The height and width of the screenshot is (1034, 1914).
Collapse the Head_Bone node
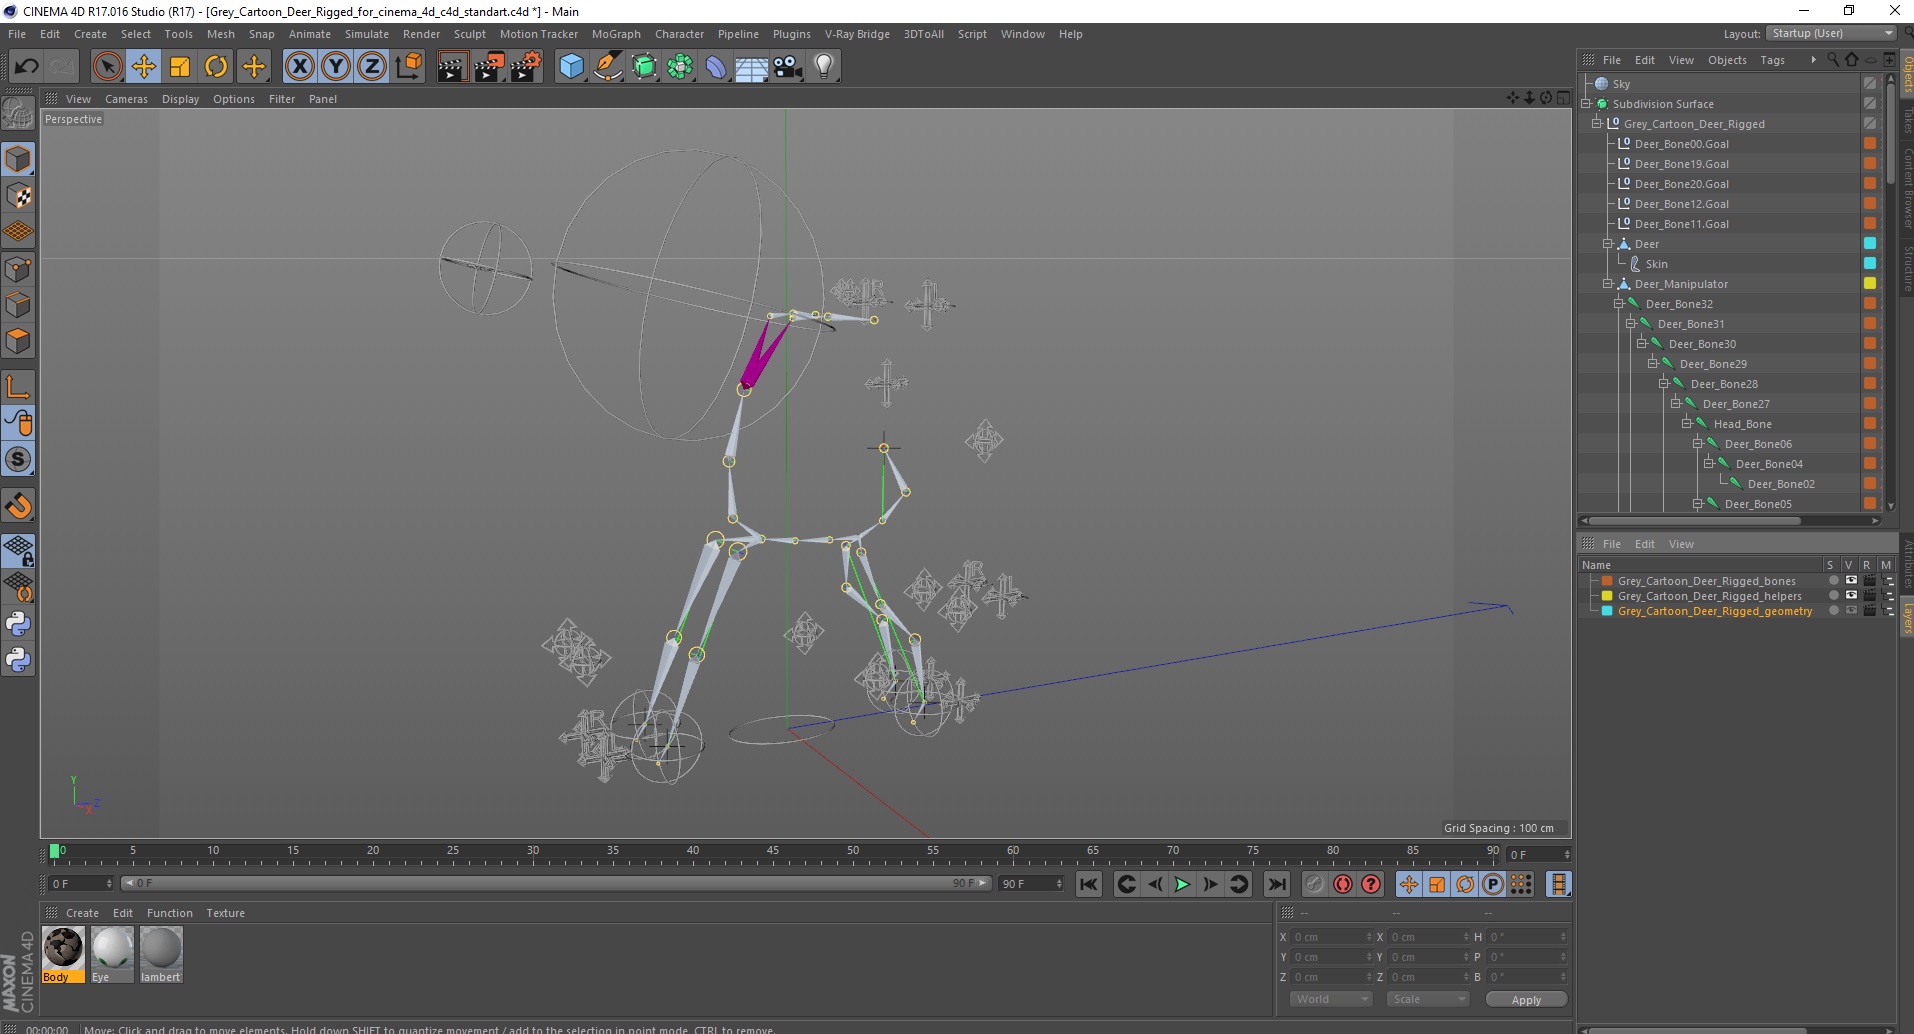pos(1686,424)
